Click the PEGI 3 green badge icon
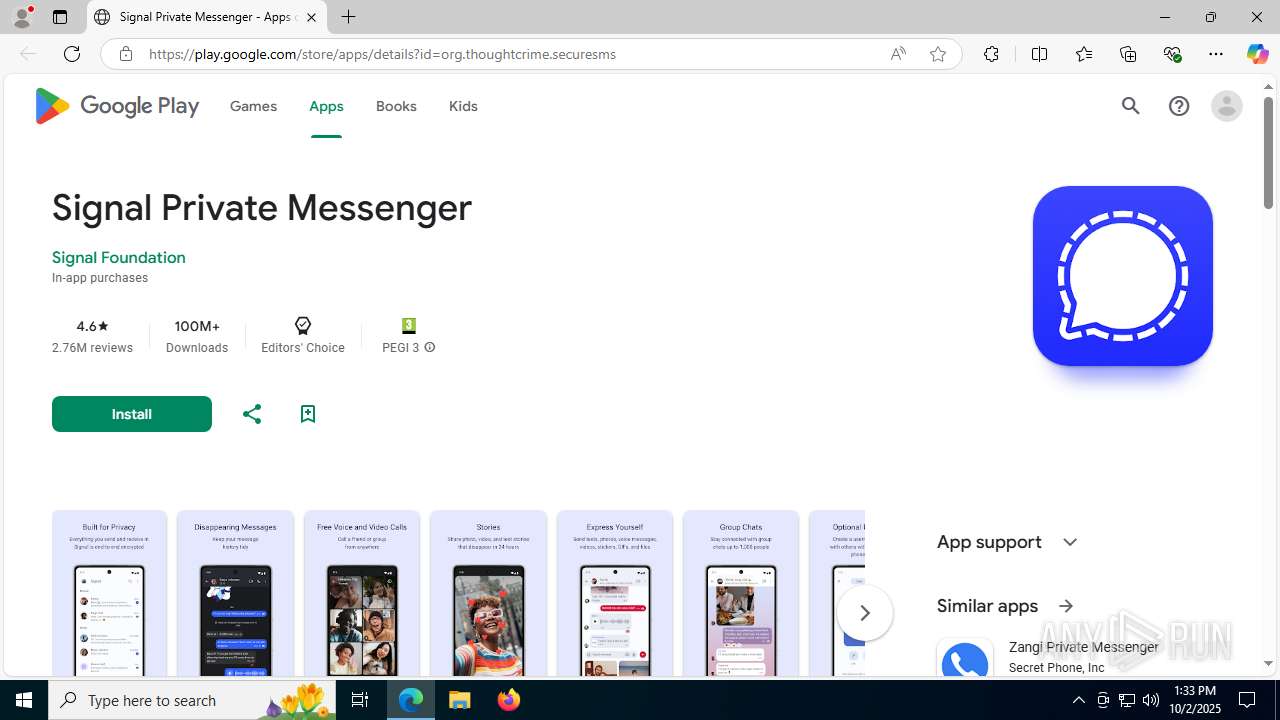The height and width of the screenshot is (720, 1280). click(408, 326)
